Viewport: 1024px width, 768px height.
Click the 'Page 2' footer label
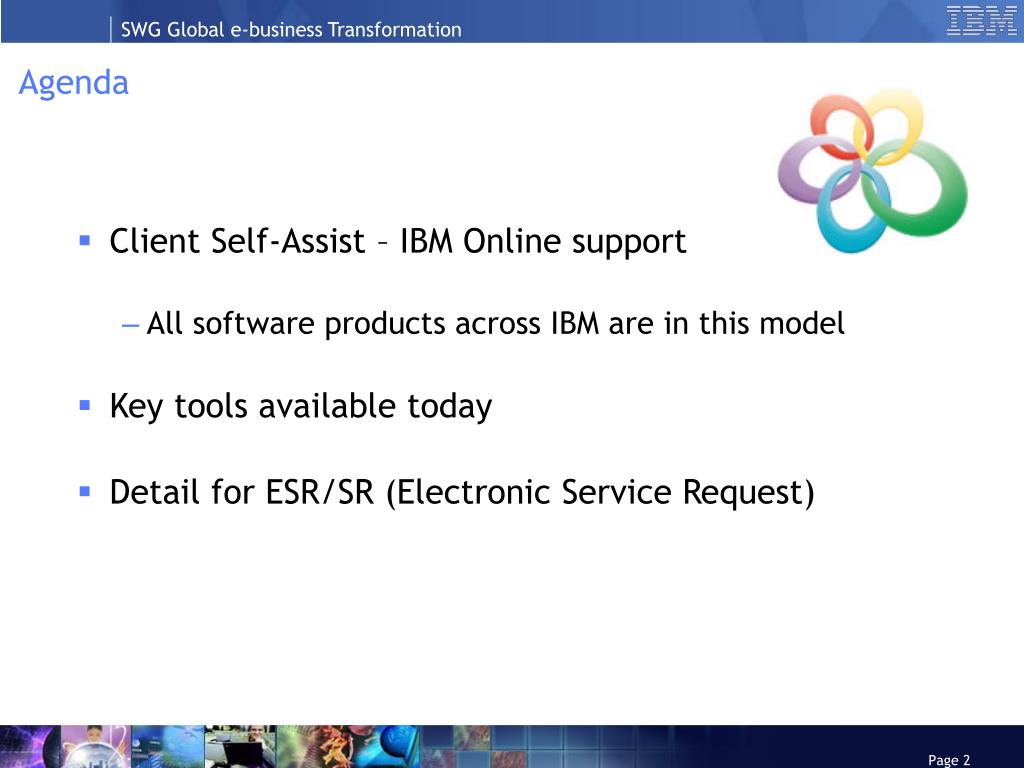point(949,760)
